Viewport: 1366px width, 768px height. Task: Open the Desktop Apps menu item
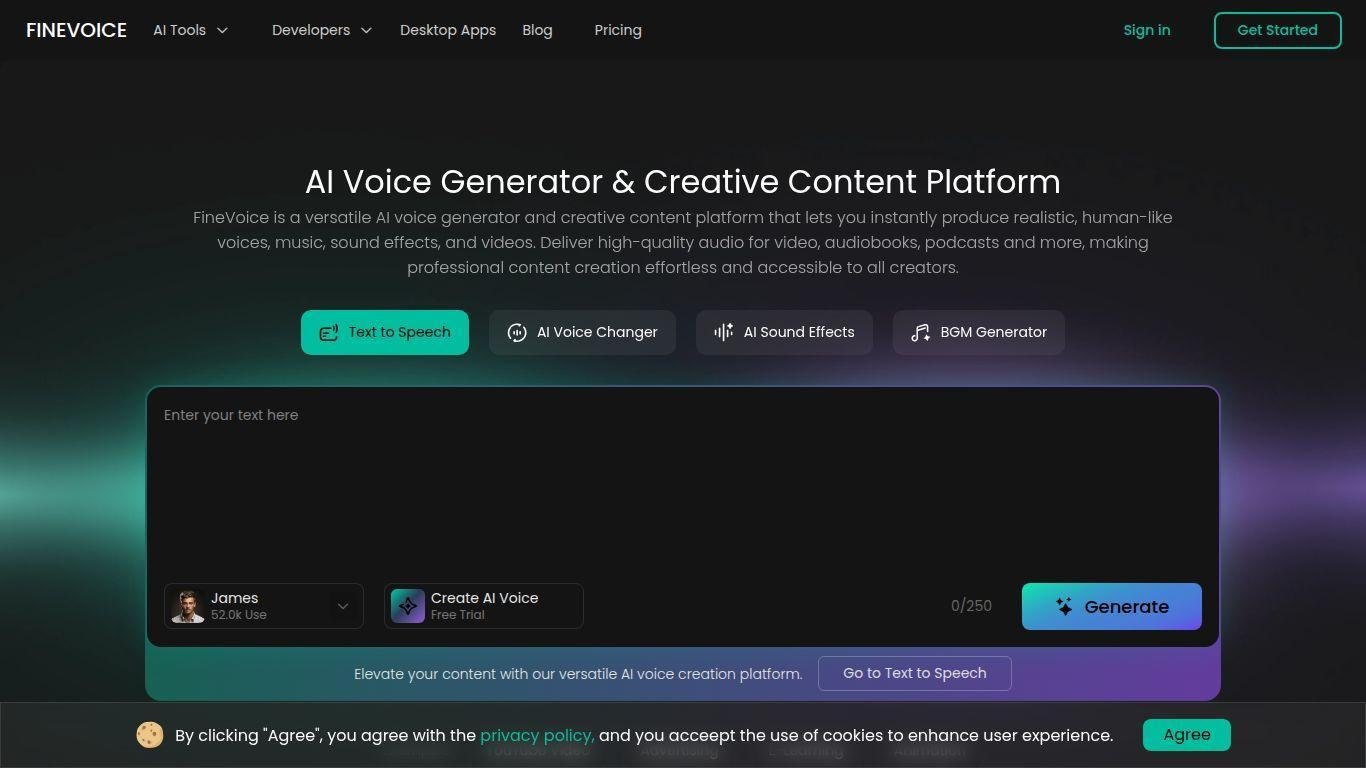tap(448, 30)
